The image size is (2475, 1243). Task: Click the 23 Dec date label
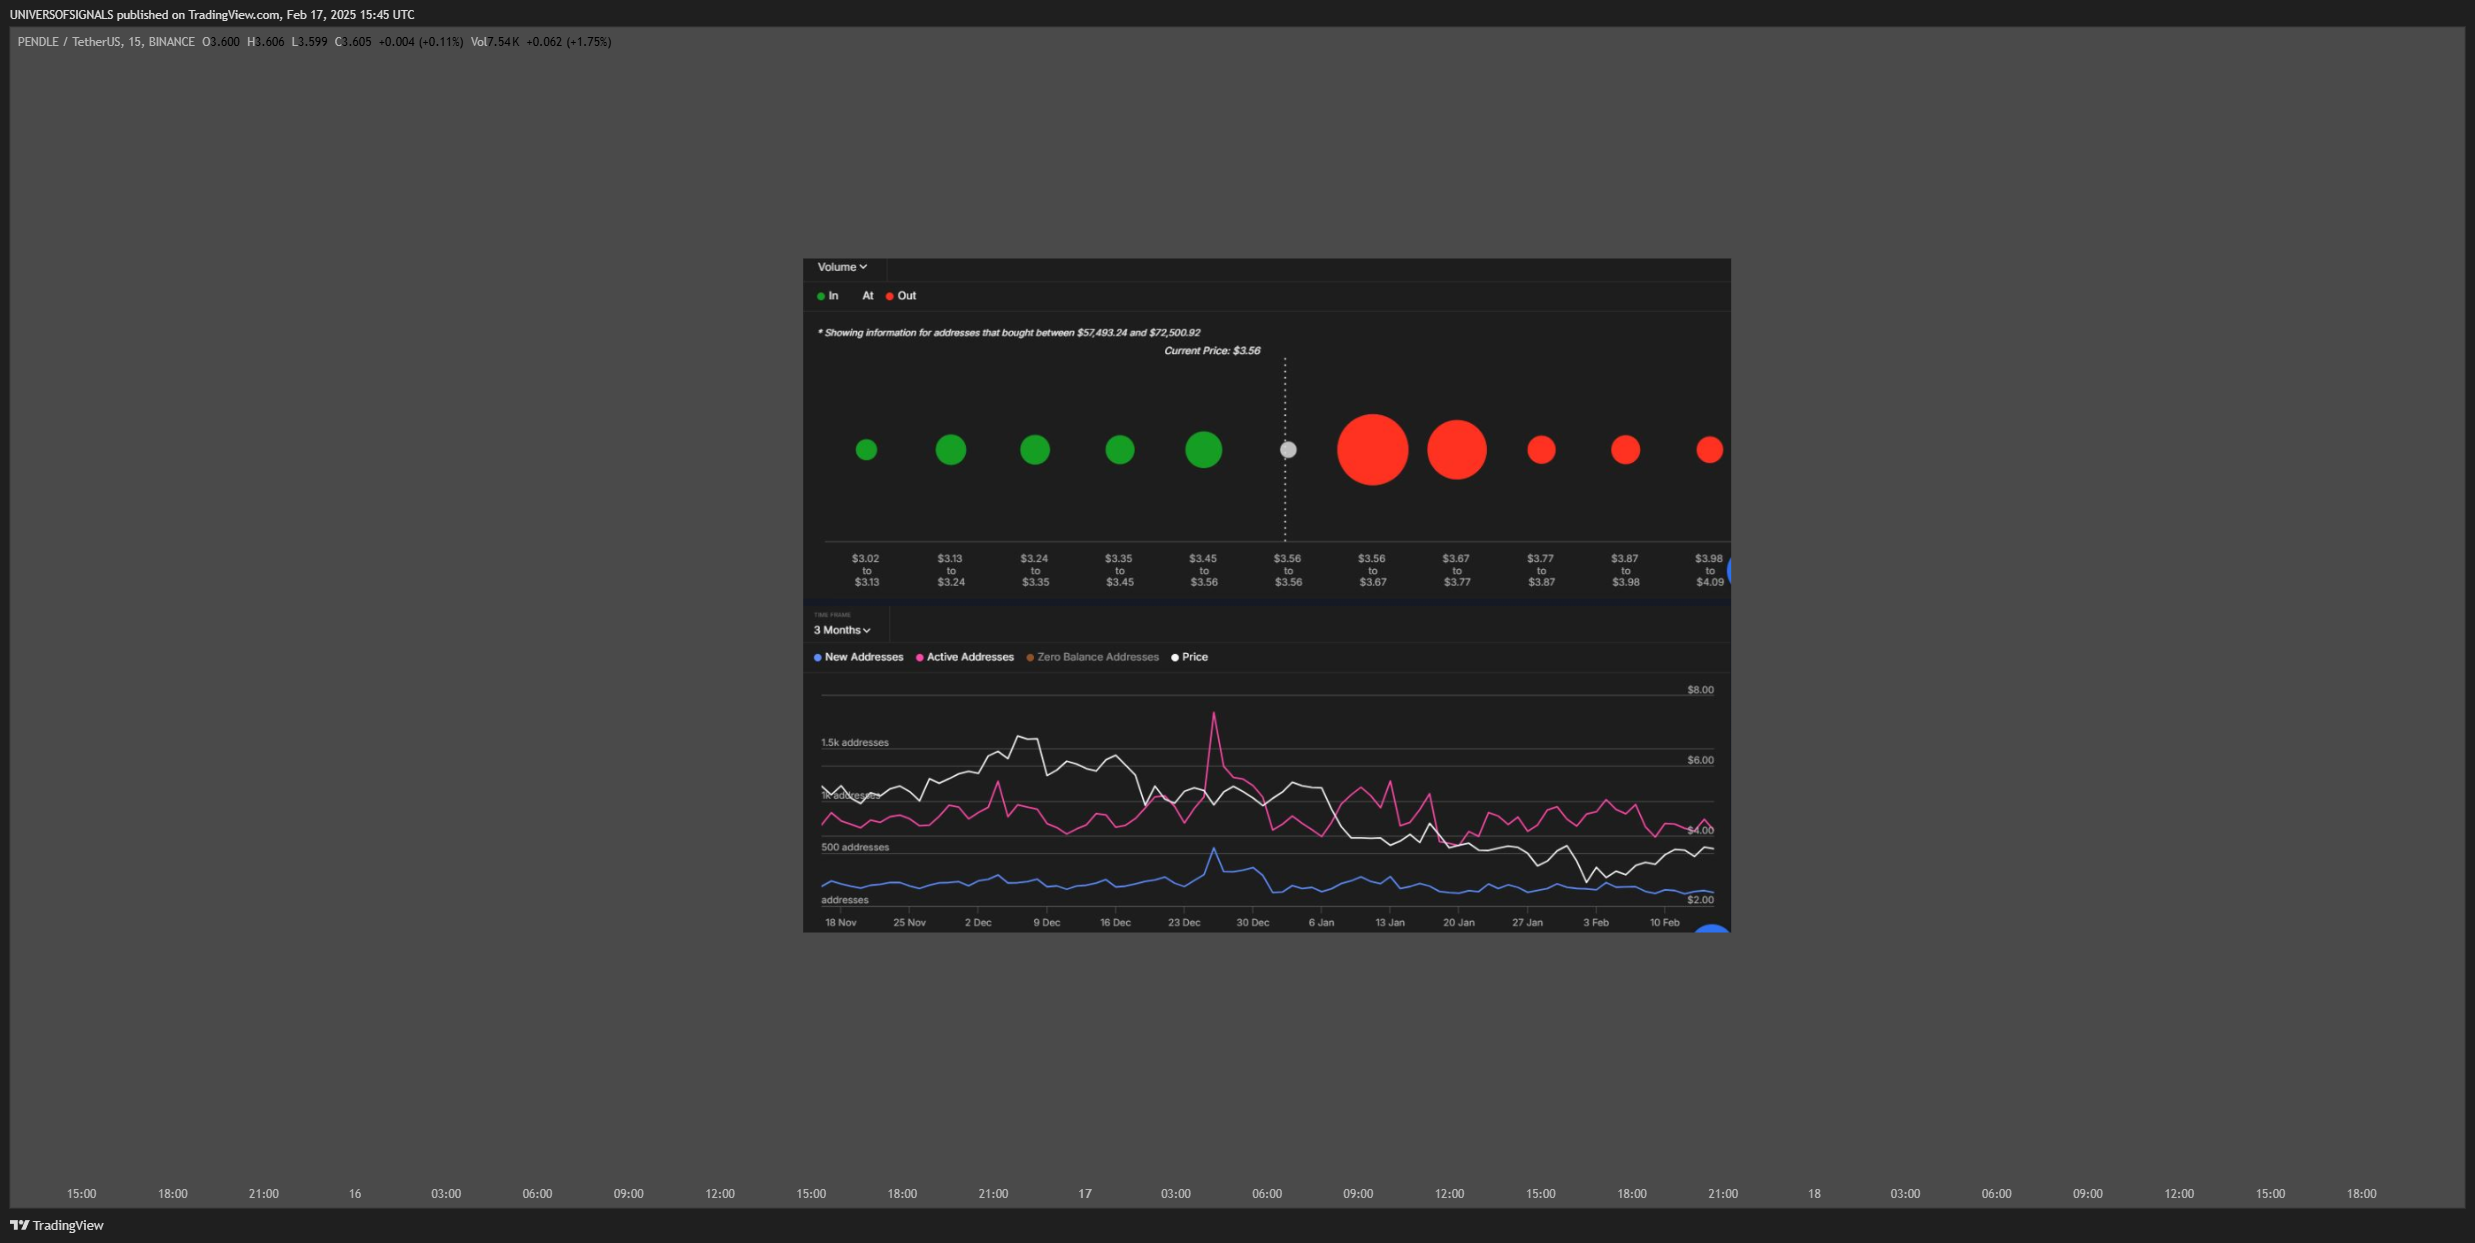pyautogui.click(x=1184, y=923)
